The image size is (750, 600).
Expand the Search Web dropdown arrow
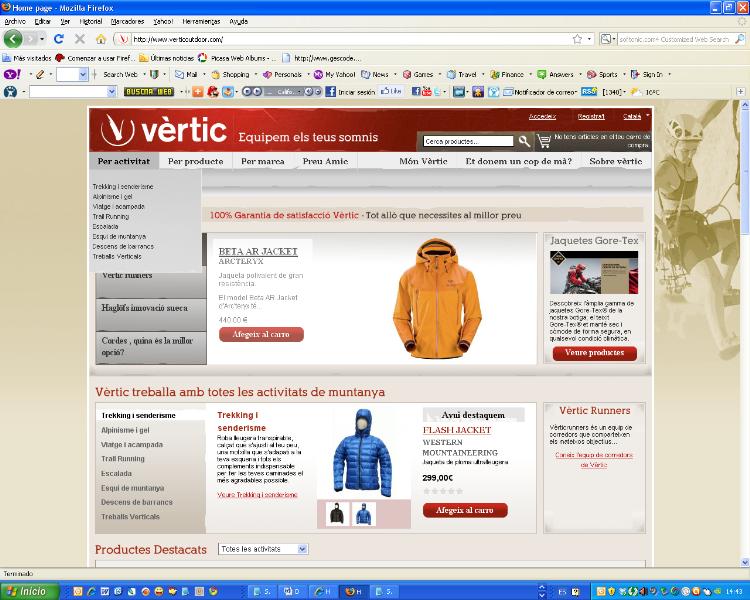[144, 74]
